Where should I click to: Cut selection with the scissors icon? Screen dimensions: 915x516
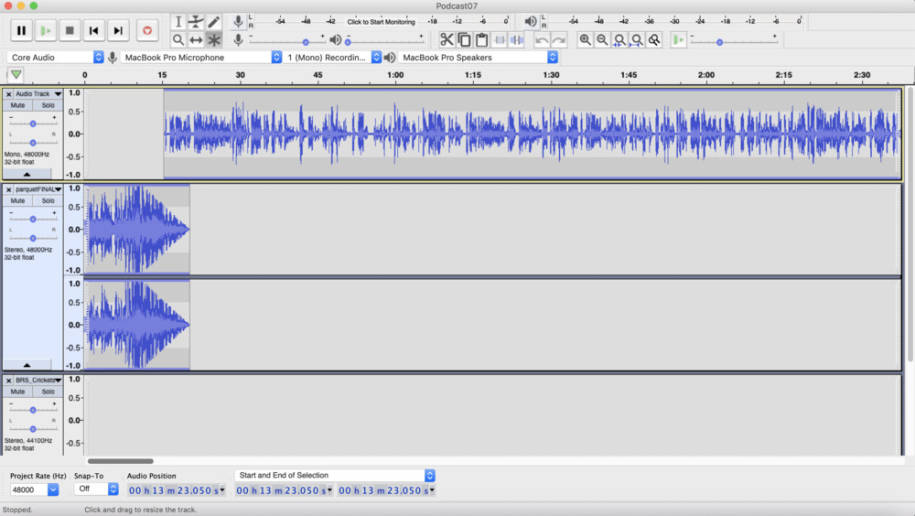point(446,40)
